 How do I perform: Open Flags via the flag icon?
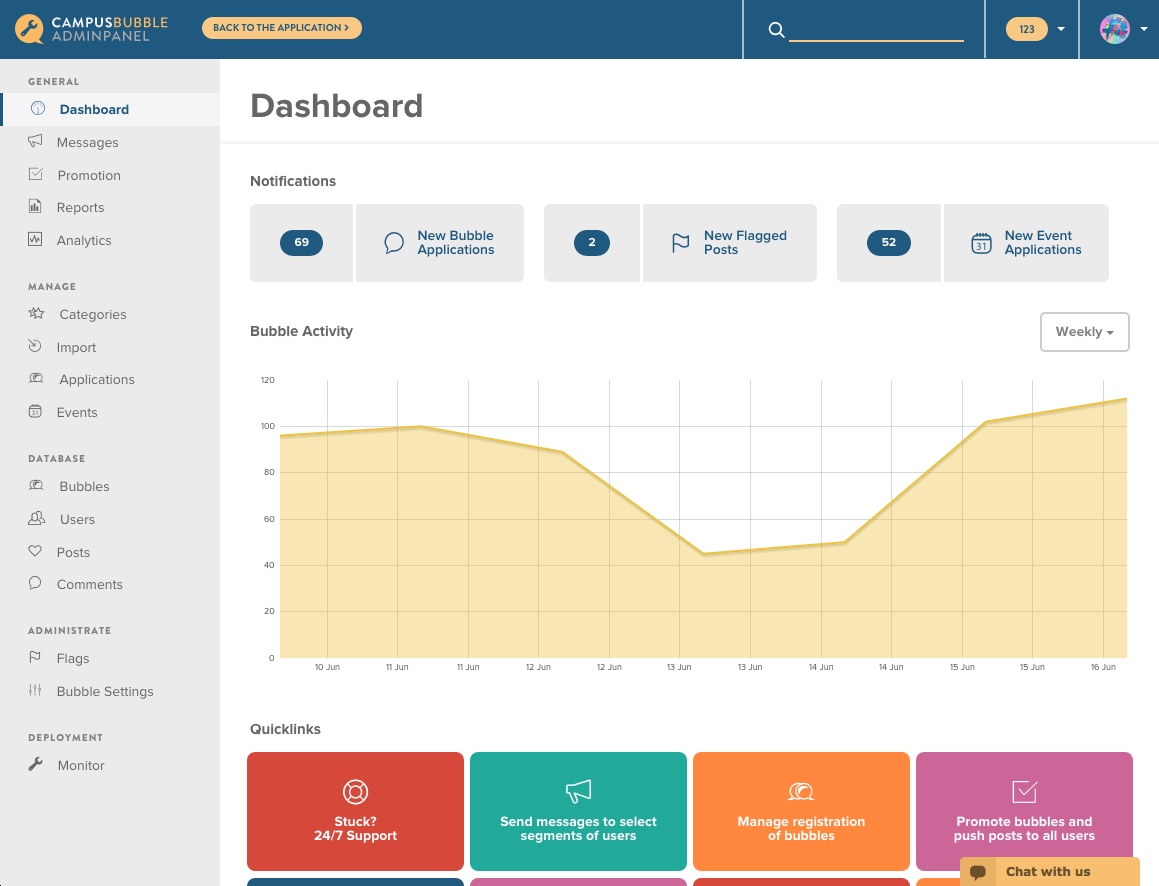tap(35, 658)
